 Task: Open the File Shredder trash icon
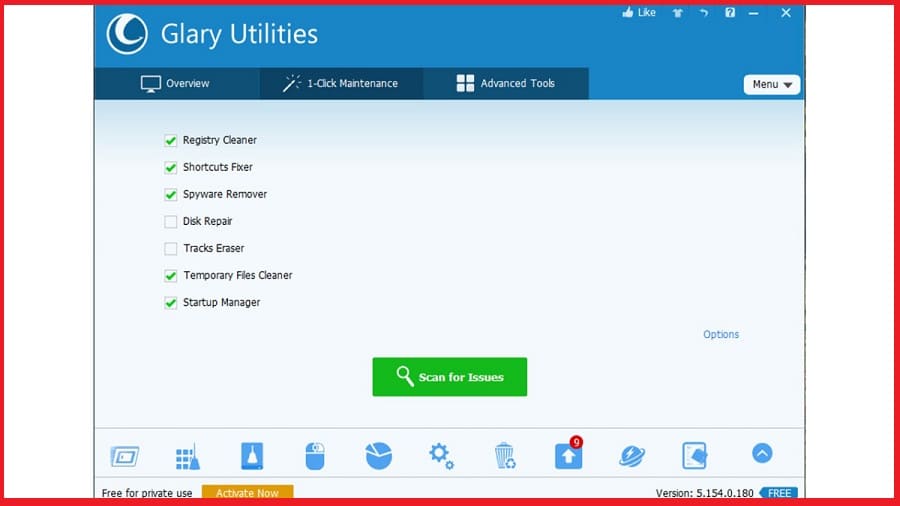(505, 456)
